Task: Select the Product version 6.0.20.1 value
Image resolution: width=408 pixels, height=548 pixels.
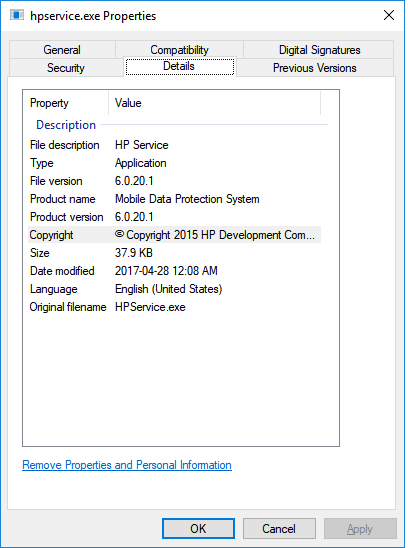Action: (x=134, y=217)
